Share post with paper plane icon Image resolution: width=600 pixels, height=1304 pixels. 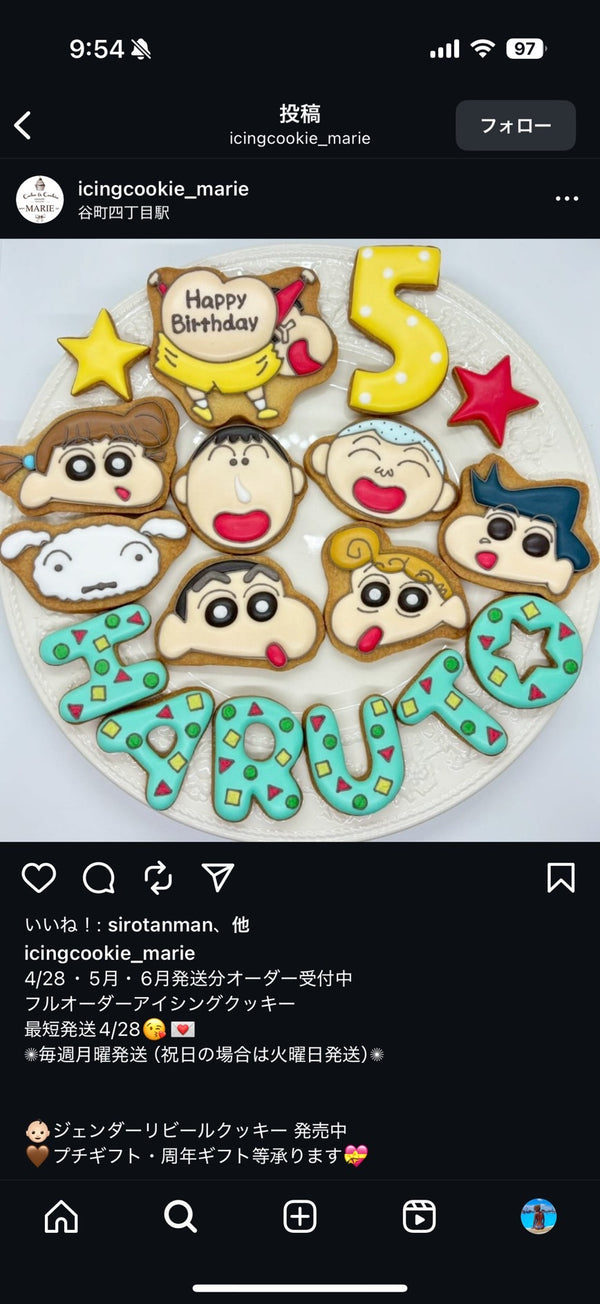[x=217, y=877]
